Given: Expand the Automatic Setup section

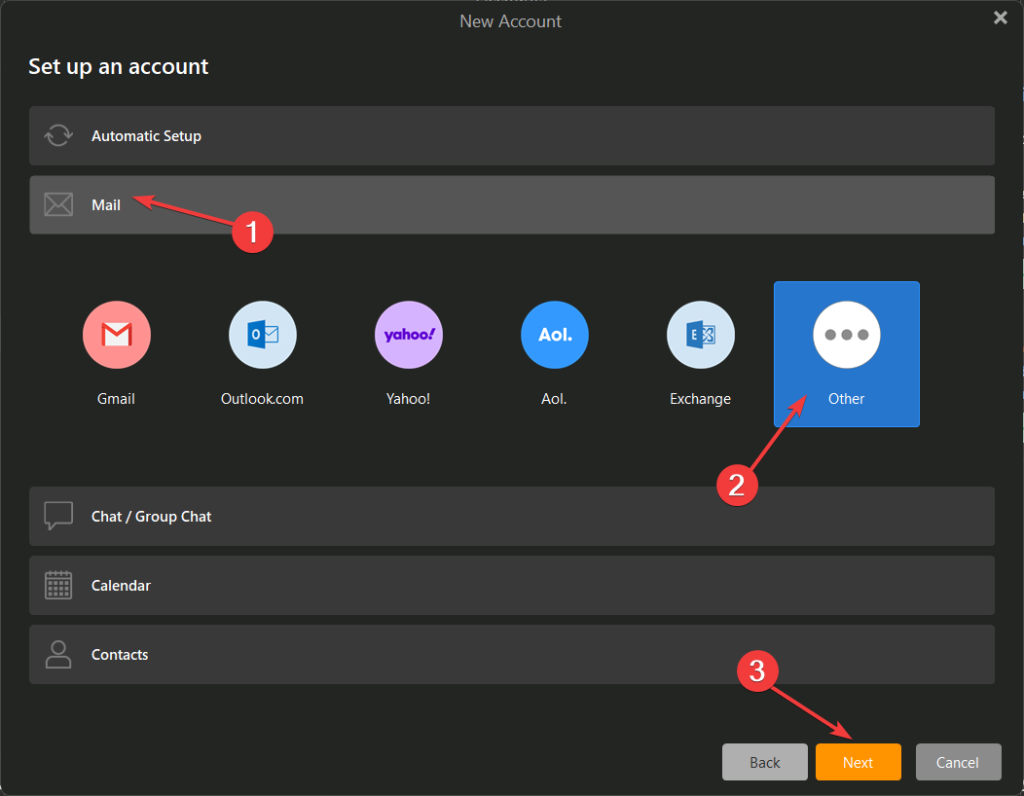Looking at the screenshot, I should coord(511,136).
